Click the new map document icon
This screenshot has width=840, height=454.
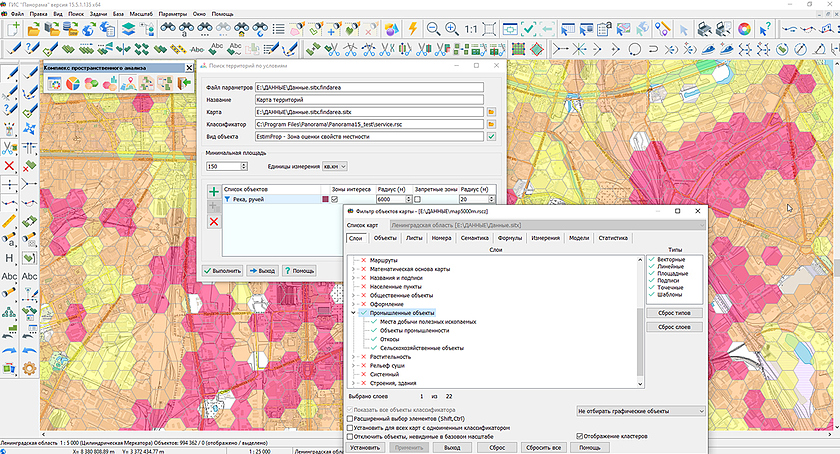pos(12,30)
